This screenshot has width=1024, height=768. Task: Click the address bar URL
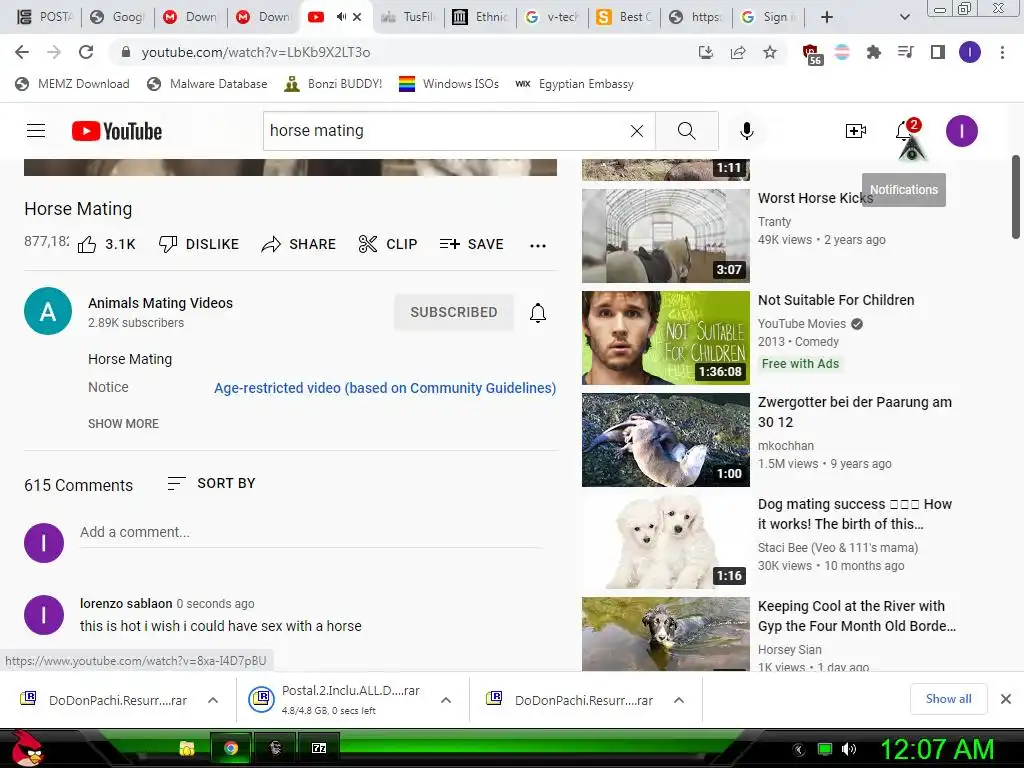tap(256, 52)
